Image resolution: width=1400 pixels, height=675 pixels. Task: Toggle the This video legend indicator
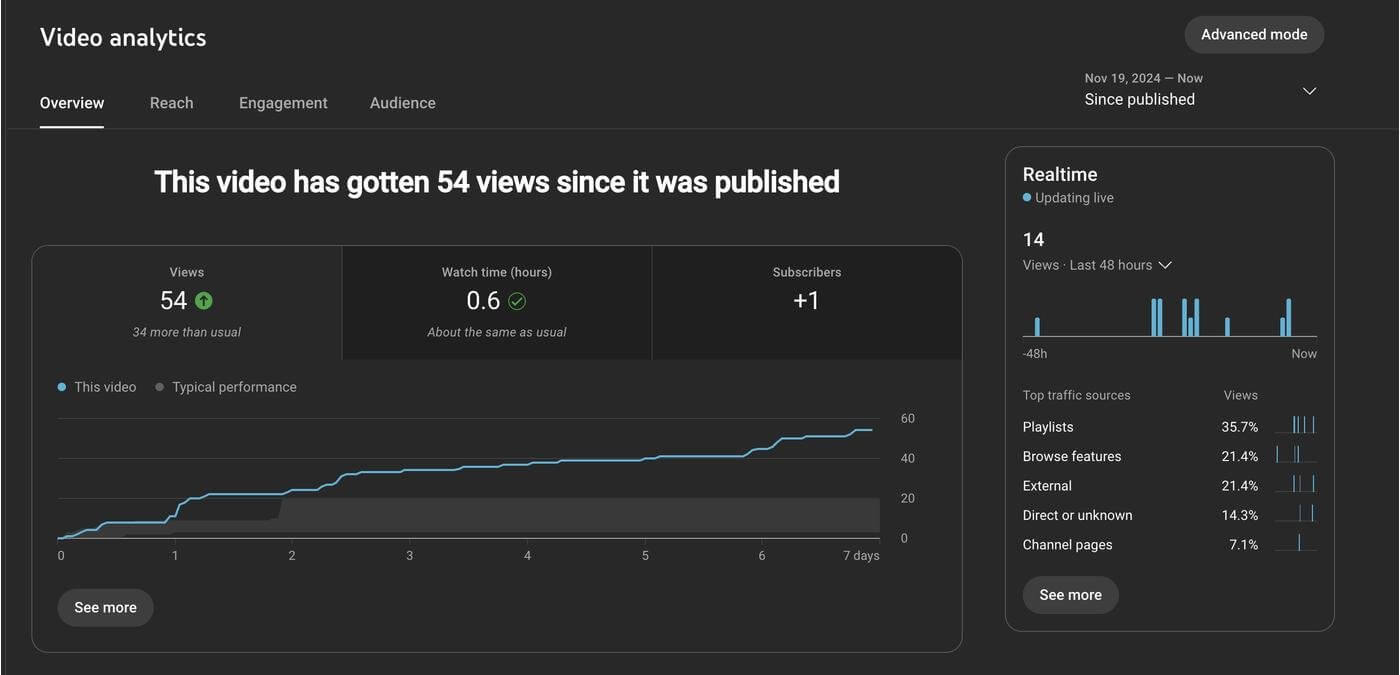click(x=62, y=386)
